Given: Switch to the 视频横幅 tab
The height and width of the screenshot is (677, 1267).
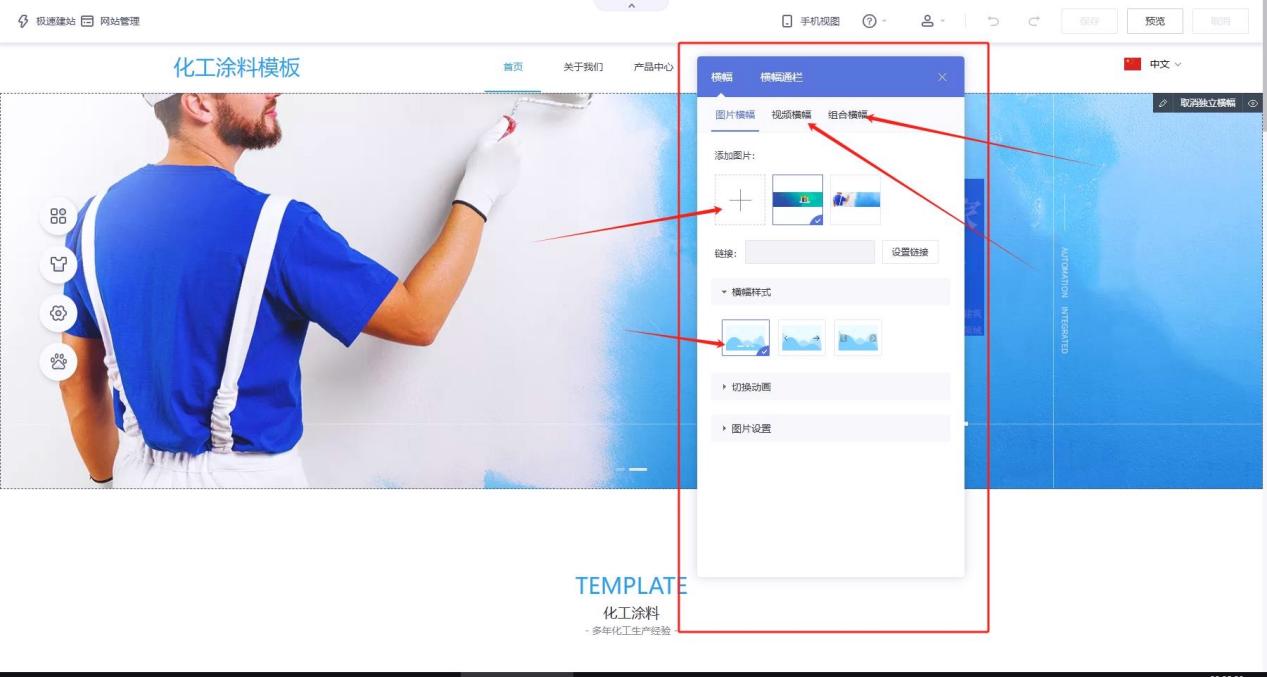Looking at the screenshot, I should (x=791, y=115).
